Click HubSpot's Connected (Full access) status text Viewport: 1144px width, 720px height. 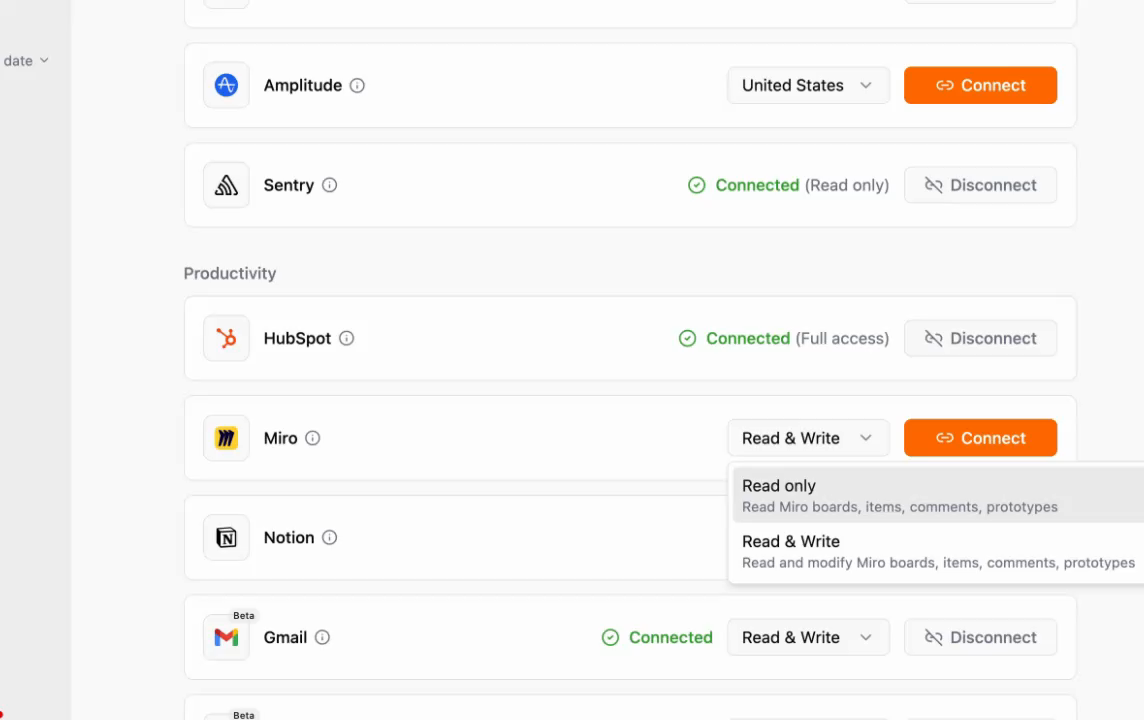(797, 338)
